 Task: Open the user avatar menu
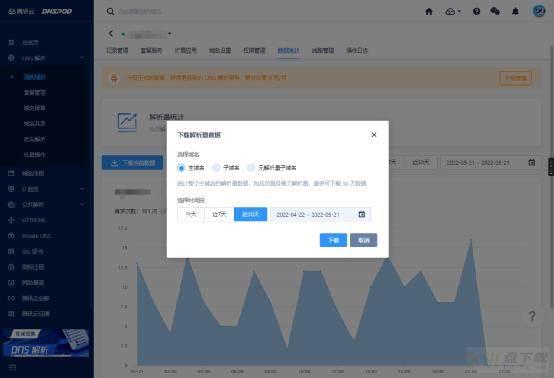(x=539, y=11)
